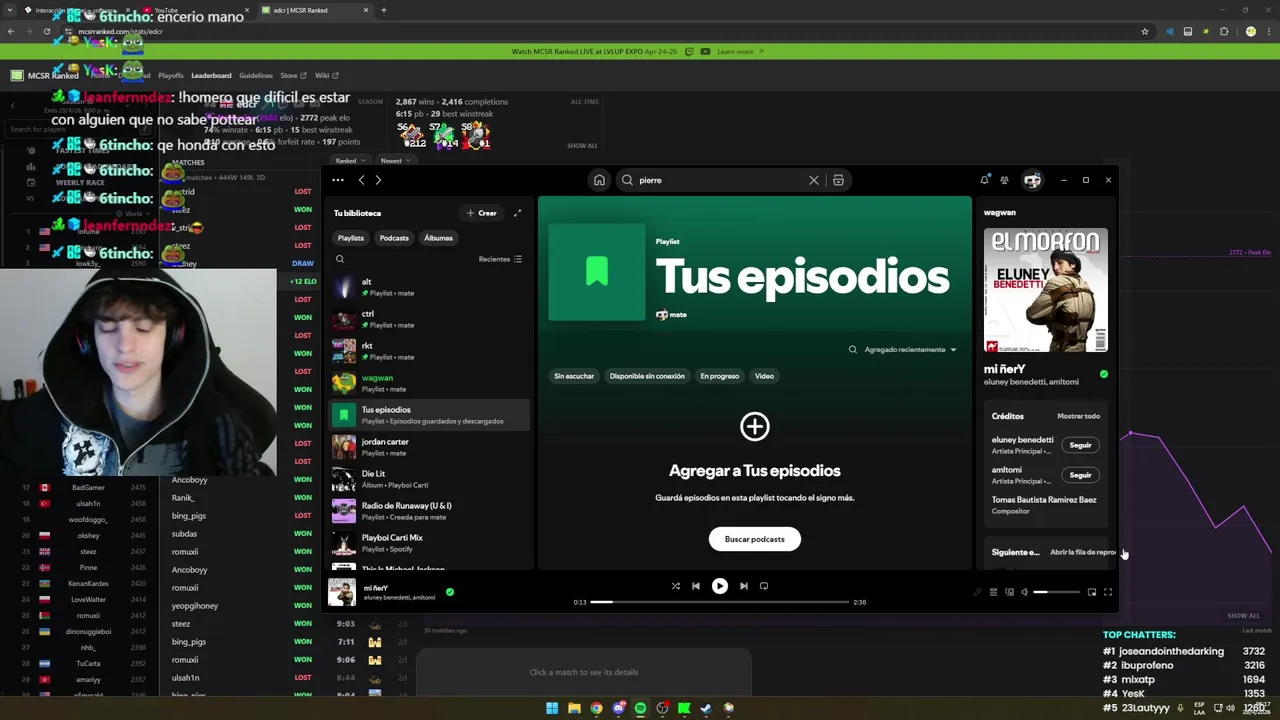Image resolution: width=1280 pixels, height=720 pixels.
Task: Open Spotify three-dots main menu
Action: pyautogui.click(x=338, y=180)
